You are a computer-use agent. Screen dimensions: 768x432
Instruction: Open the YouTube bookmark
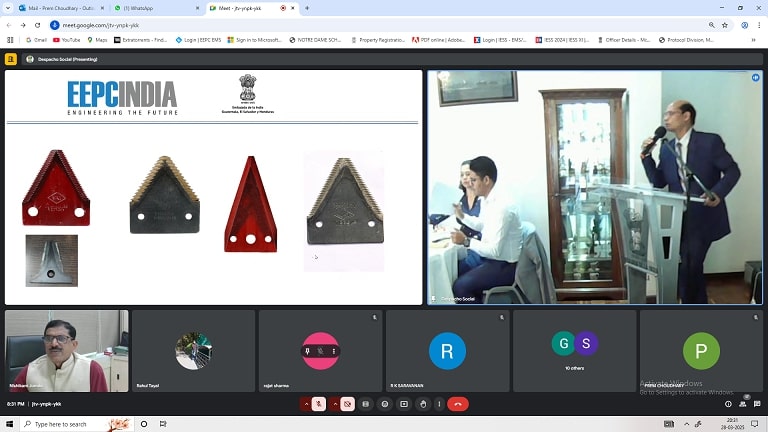67,40
